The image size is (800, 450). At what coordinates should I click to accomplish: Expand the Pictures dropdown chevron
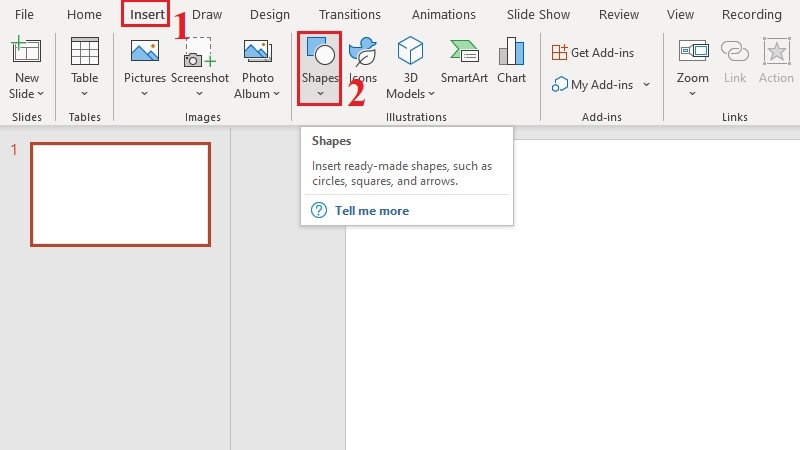point(144,93)
